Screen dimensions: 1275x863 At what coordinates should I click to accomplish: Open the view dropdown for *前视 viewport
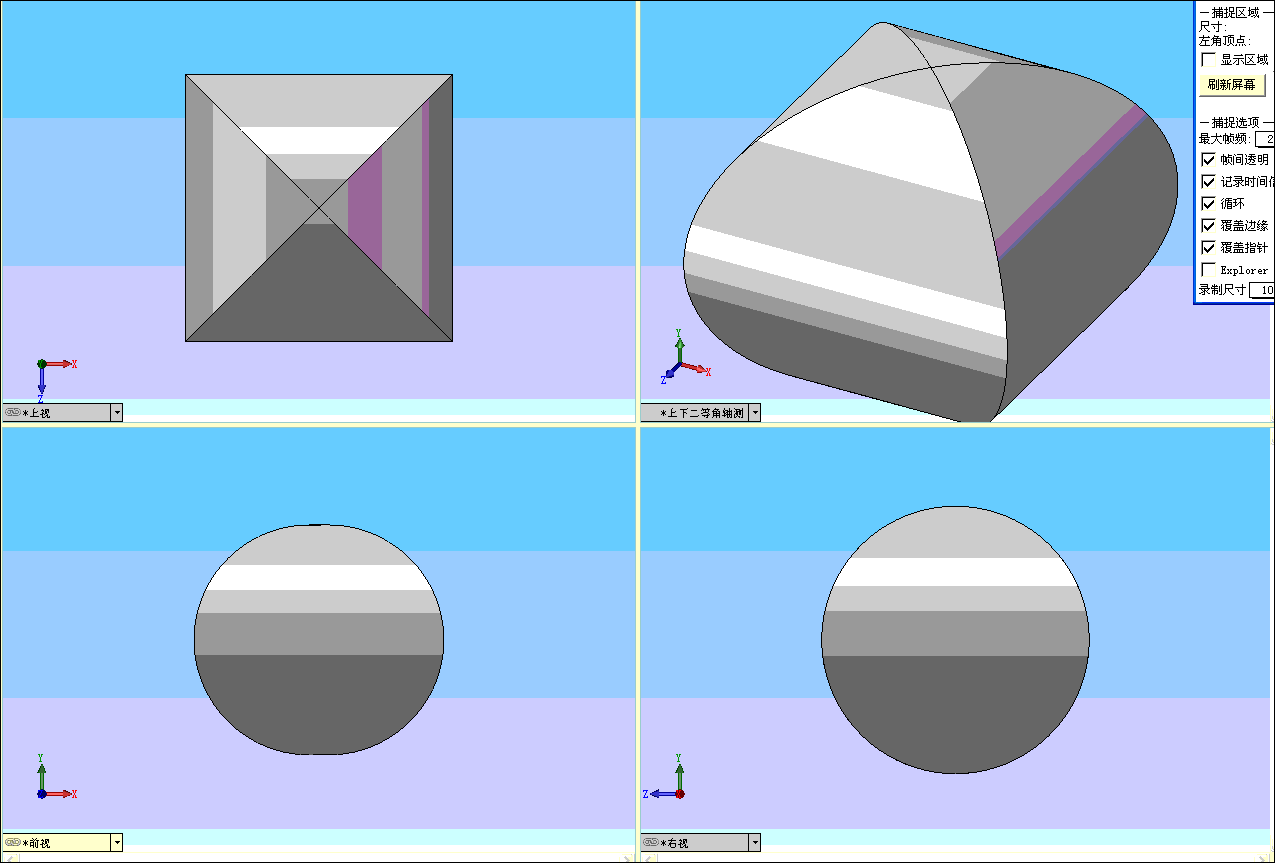click(x=116, y=842)
